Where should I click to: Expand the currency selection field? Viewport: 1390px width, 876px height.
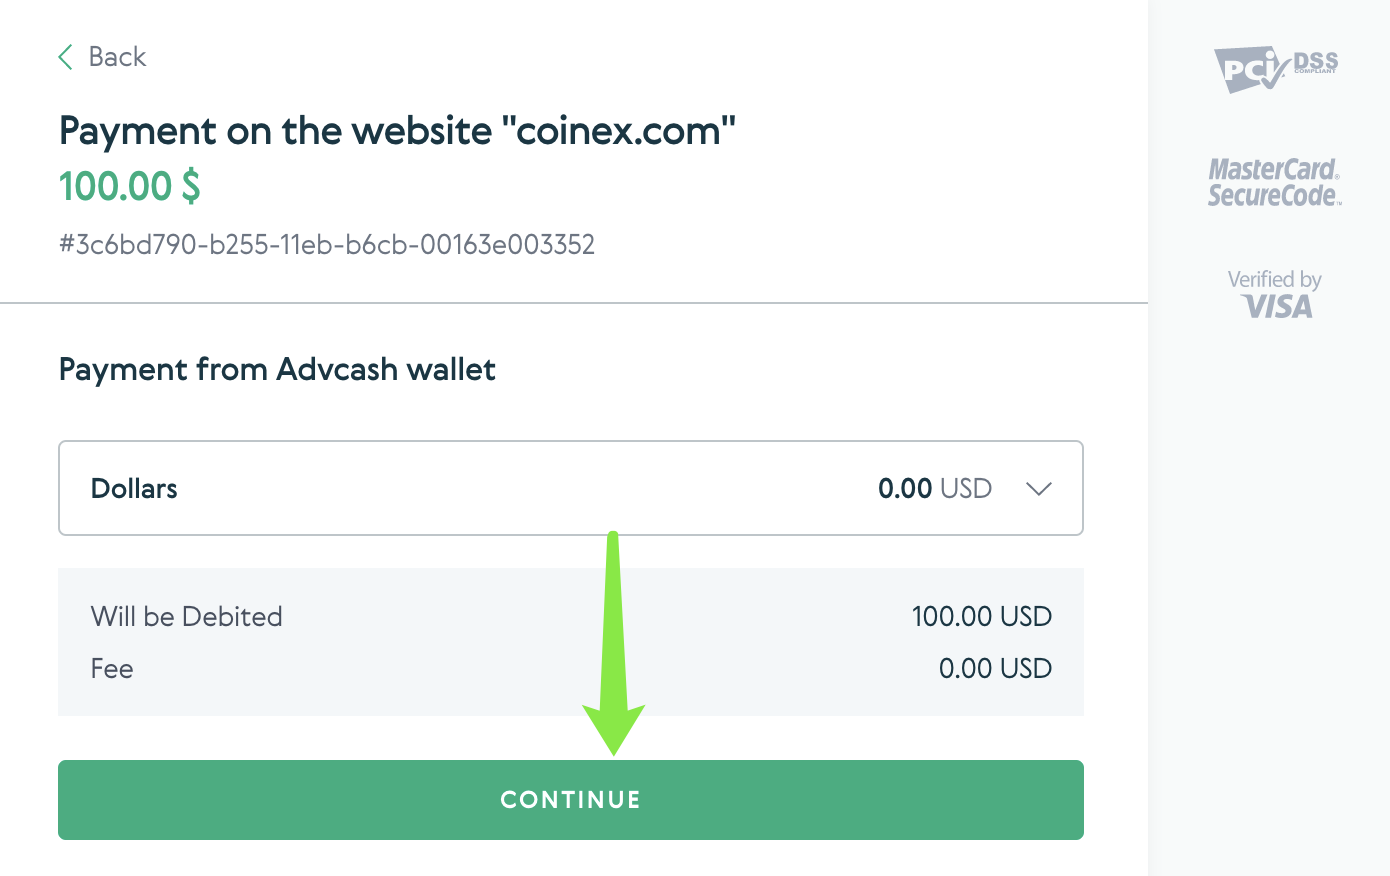click(570, 488)
